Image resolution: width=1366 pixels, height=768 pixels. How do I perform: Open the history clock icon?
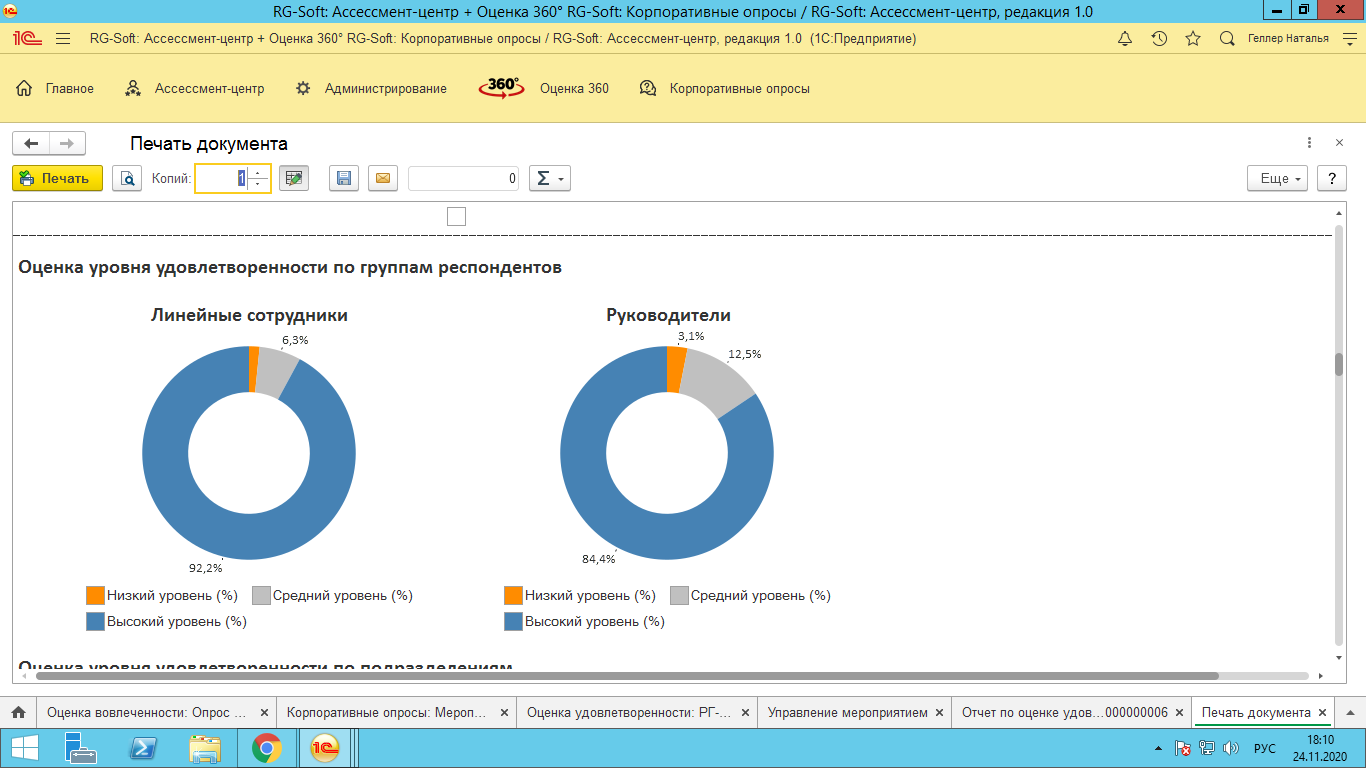[x=1159, y=39]
